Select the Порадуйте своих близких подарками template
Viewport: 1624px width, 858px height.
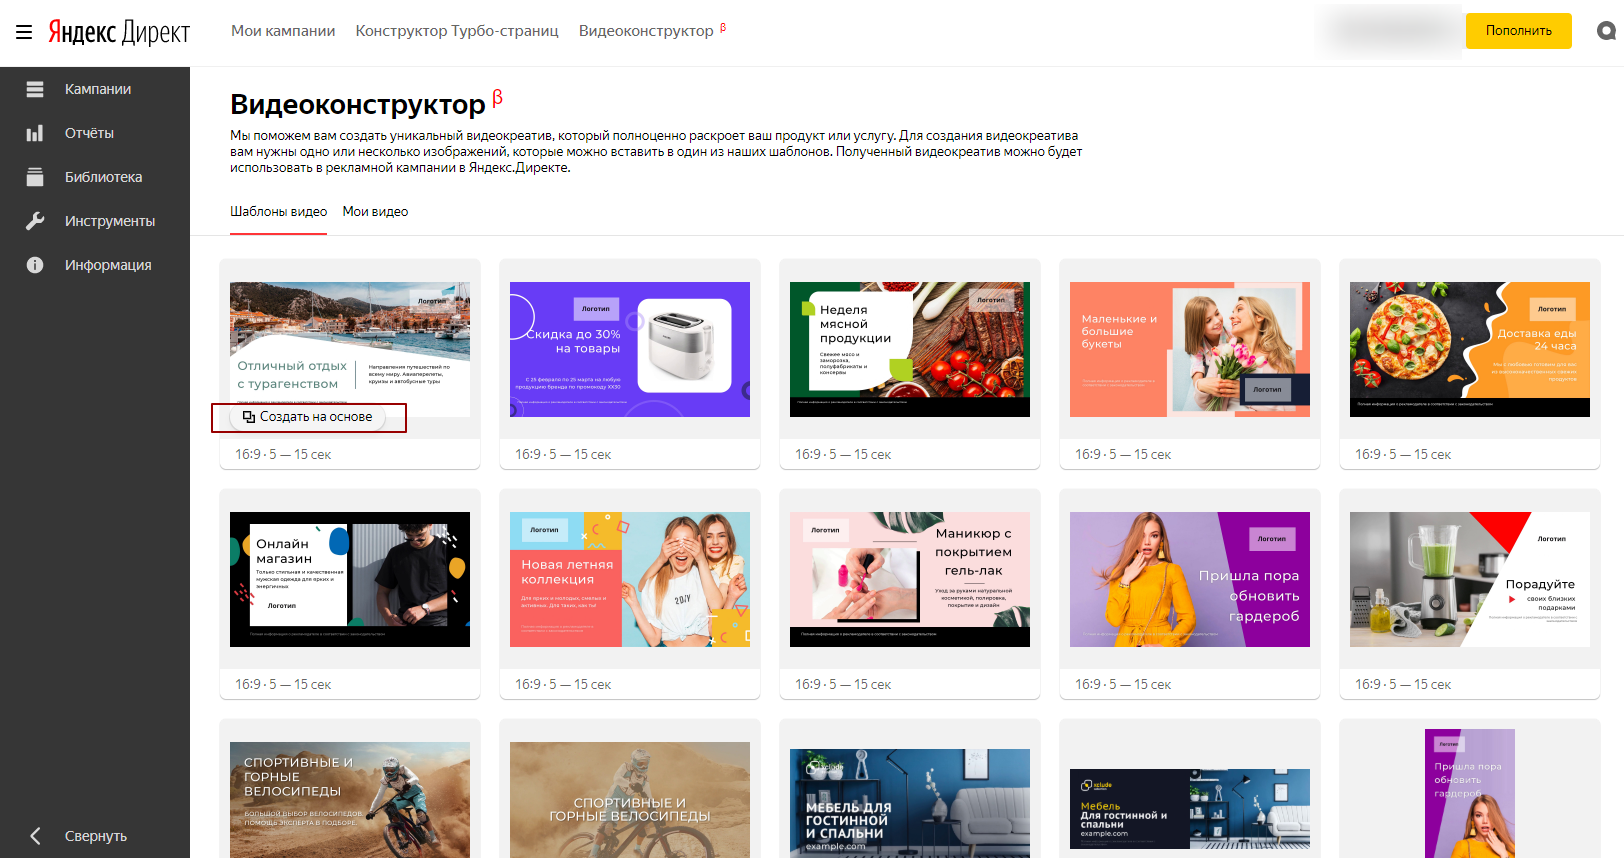pos(1470,579)
